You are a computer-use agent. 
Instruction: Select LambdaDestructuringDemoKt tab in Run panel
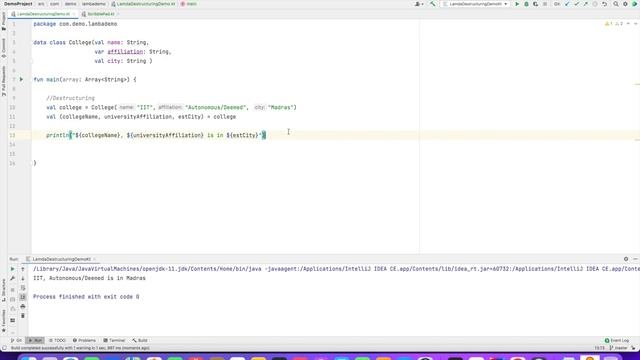[60, 259]
